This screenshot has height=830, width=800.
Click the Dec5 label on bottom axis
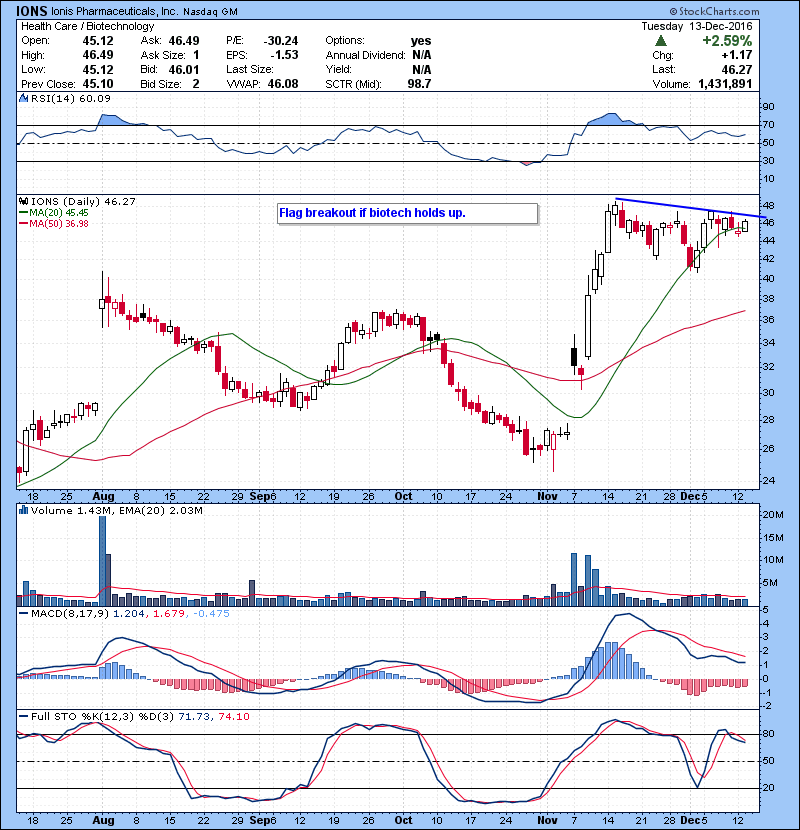694,820
